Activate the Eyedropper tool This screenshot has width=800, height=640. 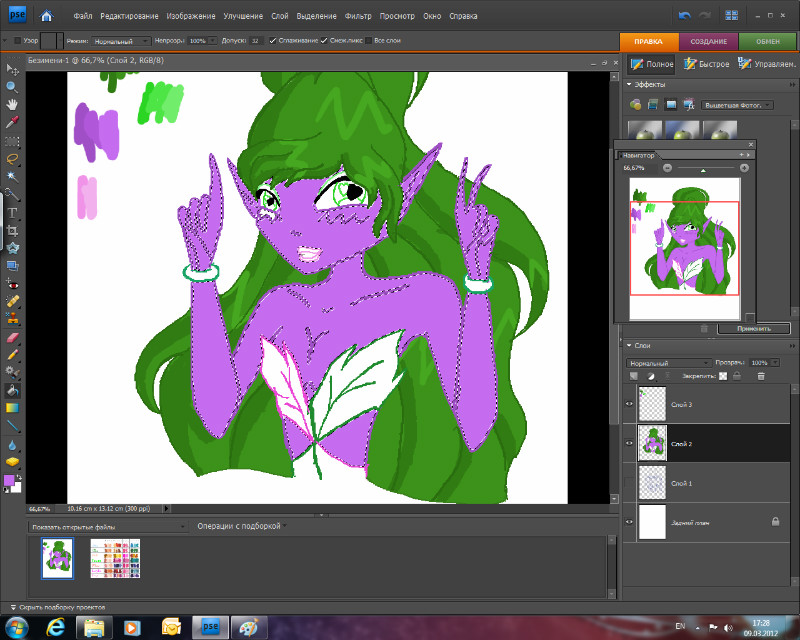click(13, 122)
